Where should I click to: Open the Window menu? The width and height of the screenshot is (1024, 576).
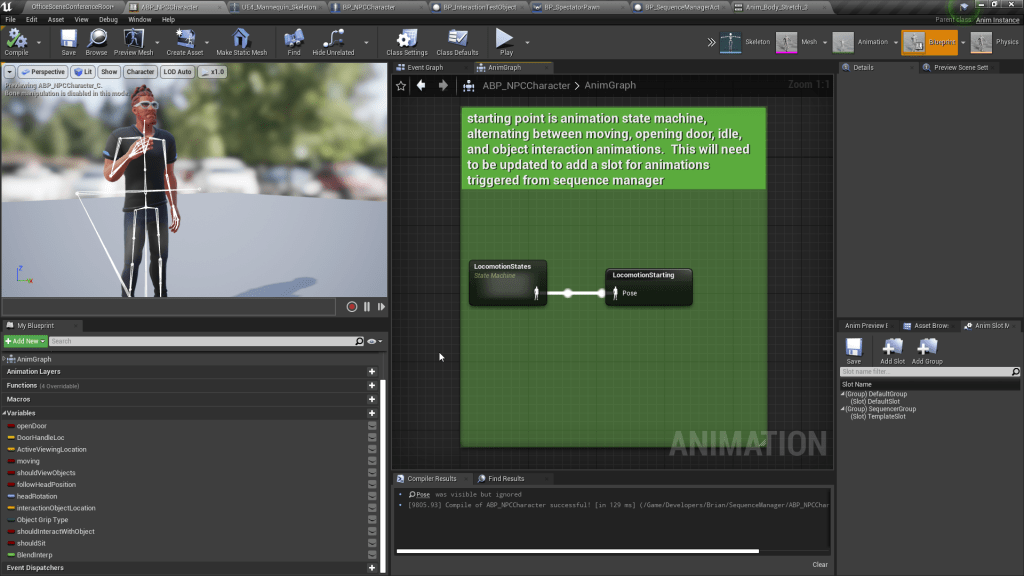[x=140, y=19]
